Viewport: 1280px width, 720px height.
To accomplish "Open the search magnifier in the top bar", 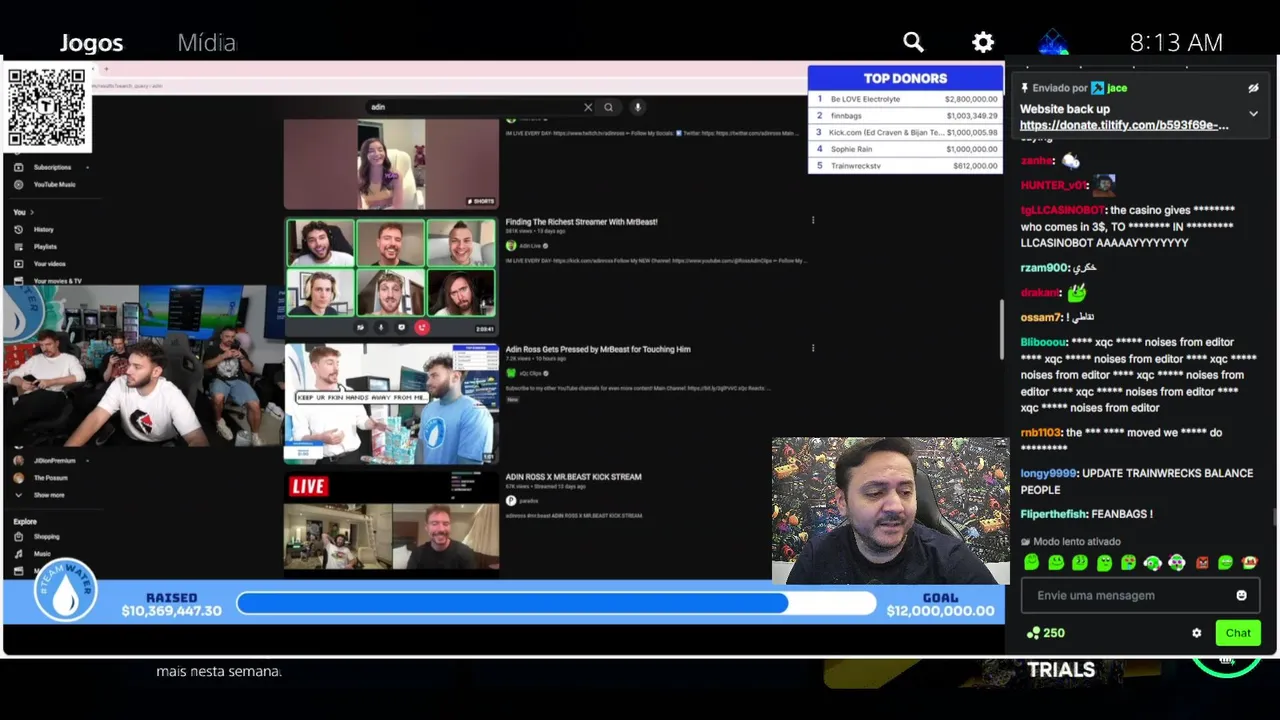I will click(913, 42).
